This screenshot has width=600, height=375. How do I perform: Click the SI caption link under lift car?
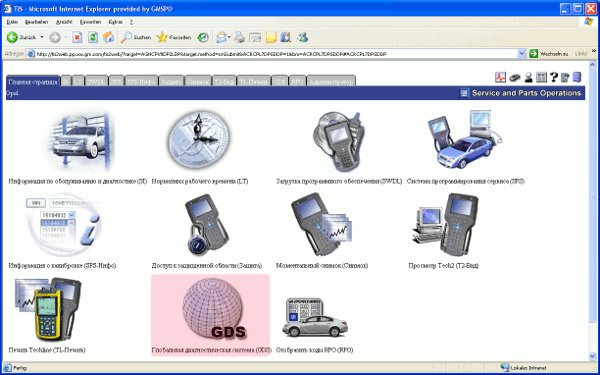coord(78,181)
